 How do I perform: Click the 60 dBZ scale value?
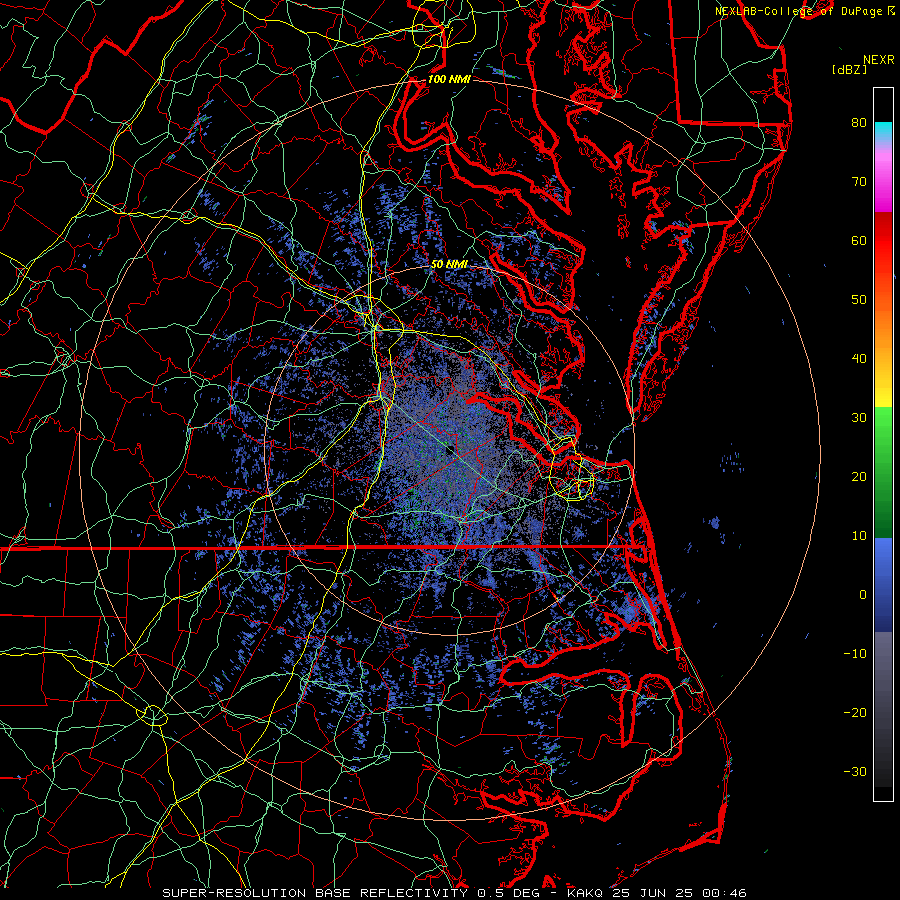click(x=859, y=240)
